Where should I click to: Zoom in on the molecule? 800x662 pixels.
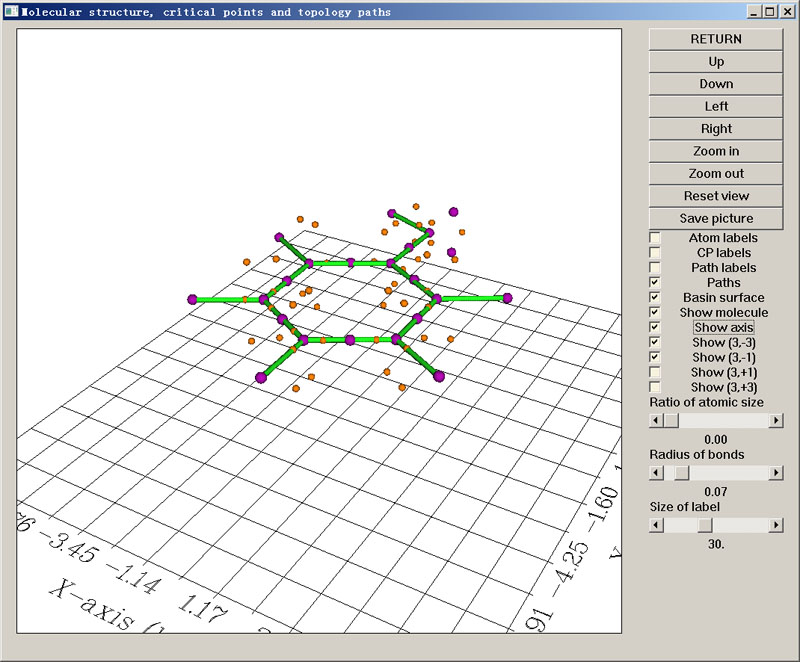click(716, 151)
